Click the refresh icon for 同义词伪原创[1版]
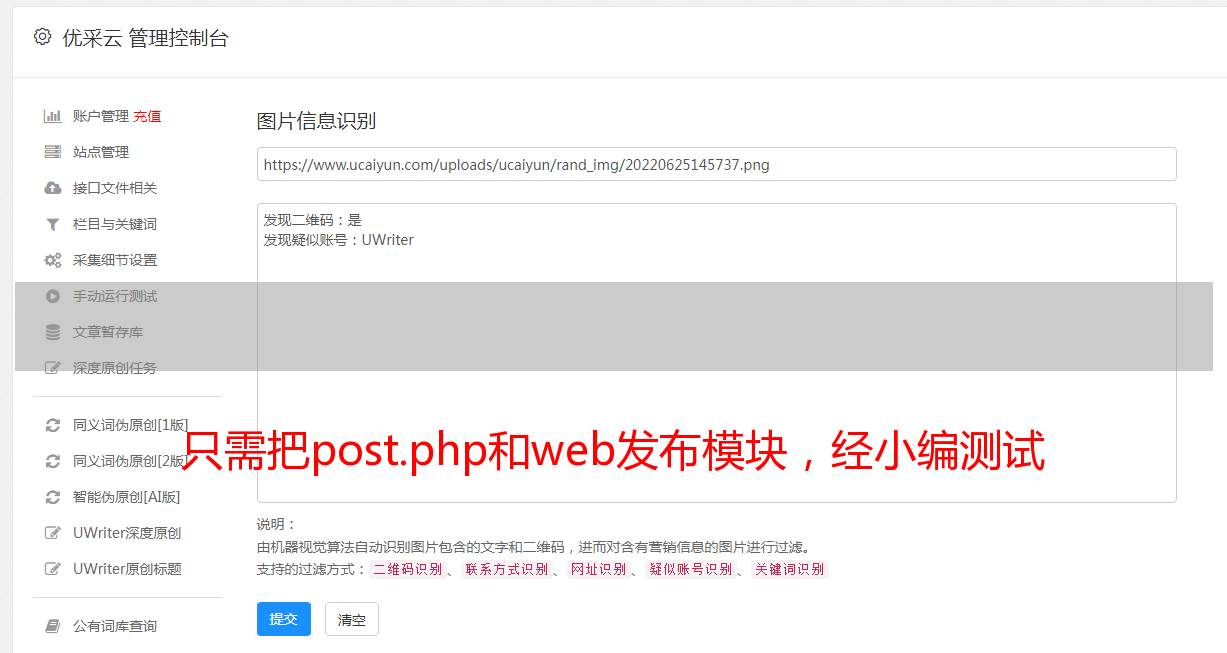This screenshot has width=1227, height=653. point(53,425)
